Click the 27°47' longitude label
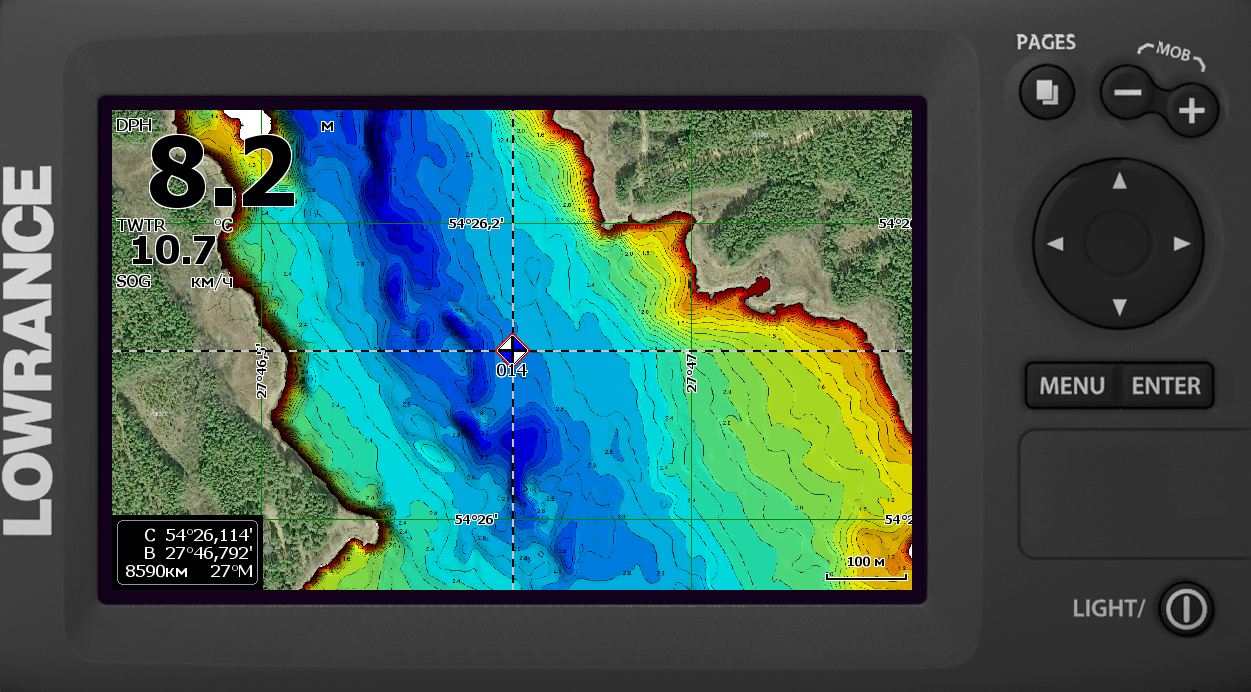Image resolution: width=1251 pixels, height=692 pixels. coord(691,371)
